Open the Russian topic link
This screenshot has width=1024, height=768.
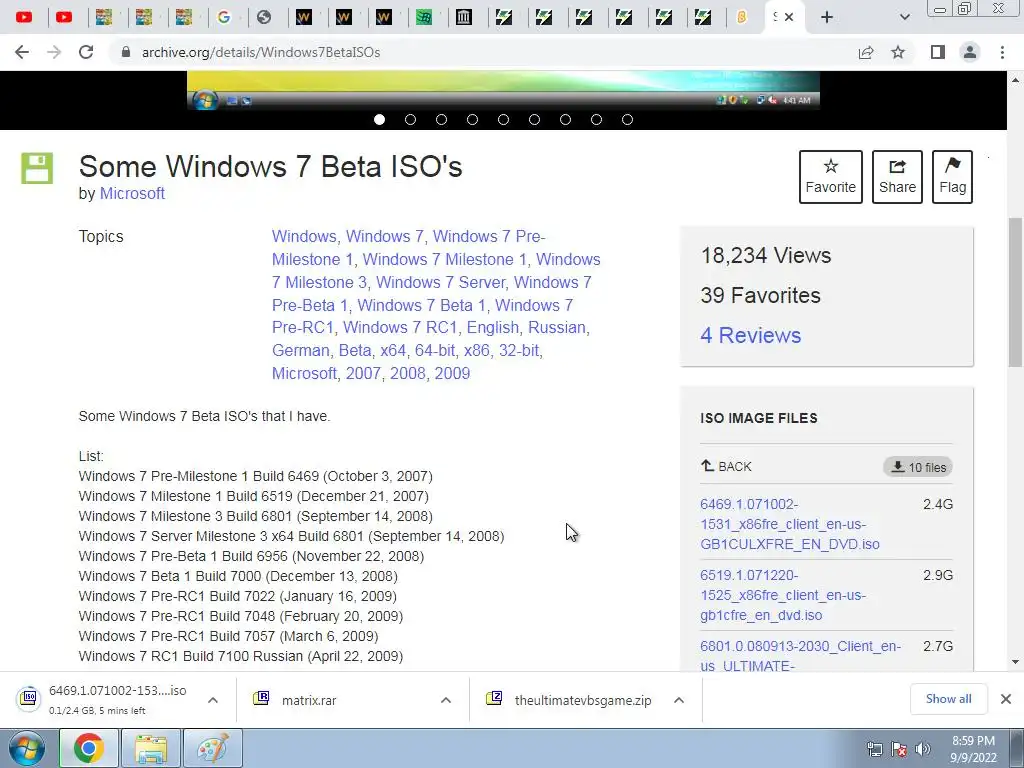point(557,327)
